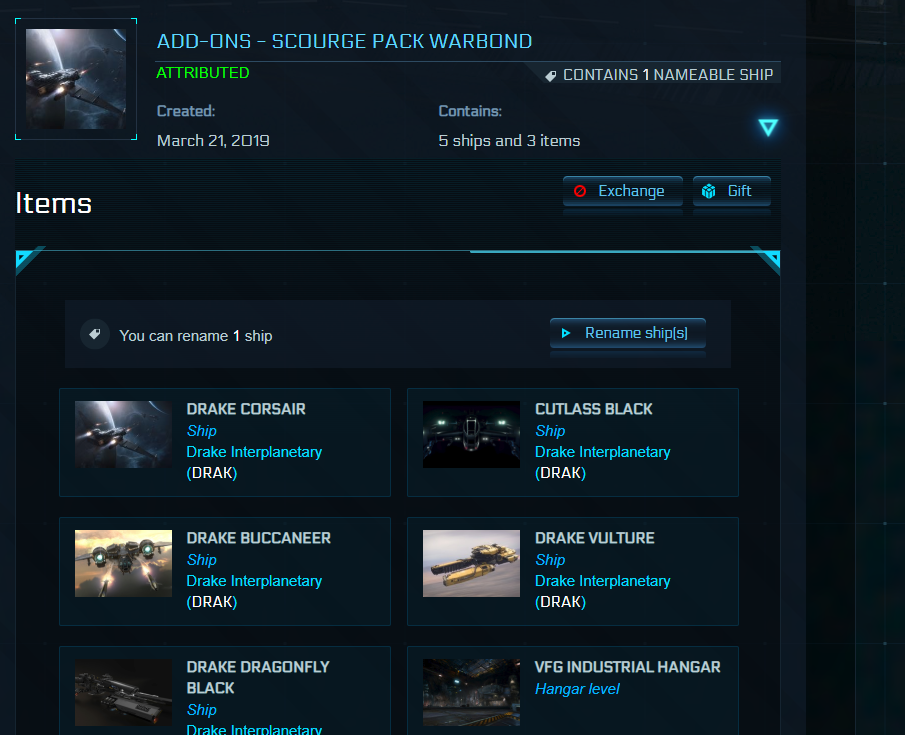Select the Drake Vulture ship image
Viewport: 905px width, 735px height.
point(471,564)
